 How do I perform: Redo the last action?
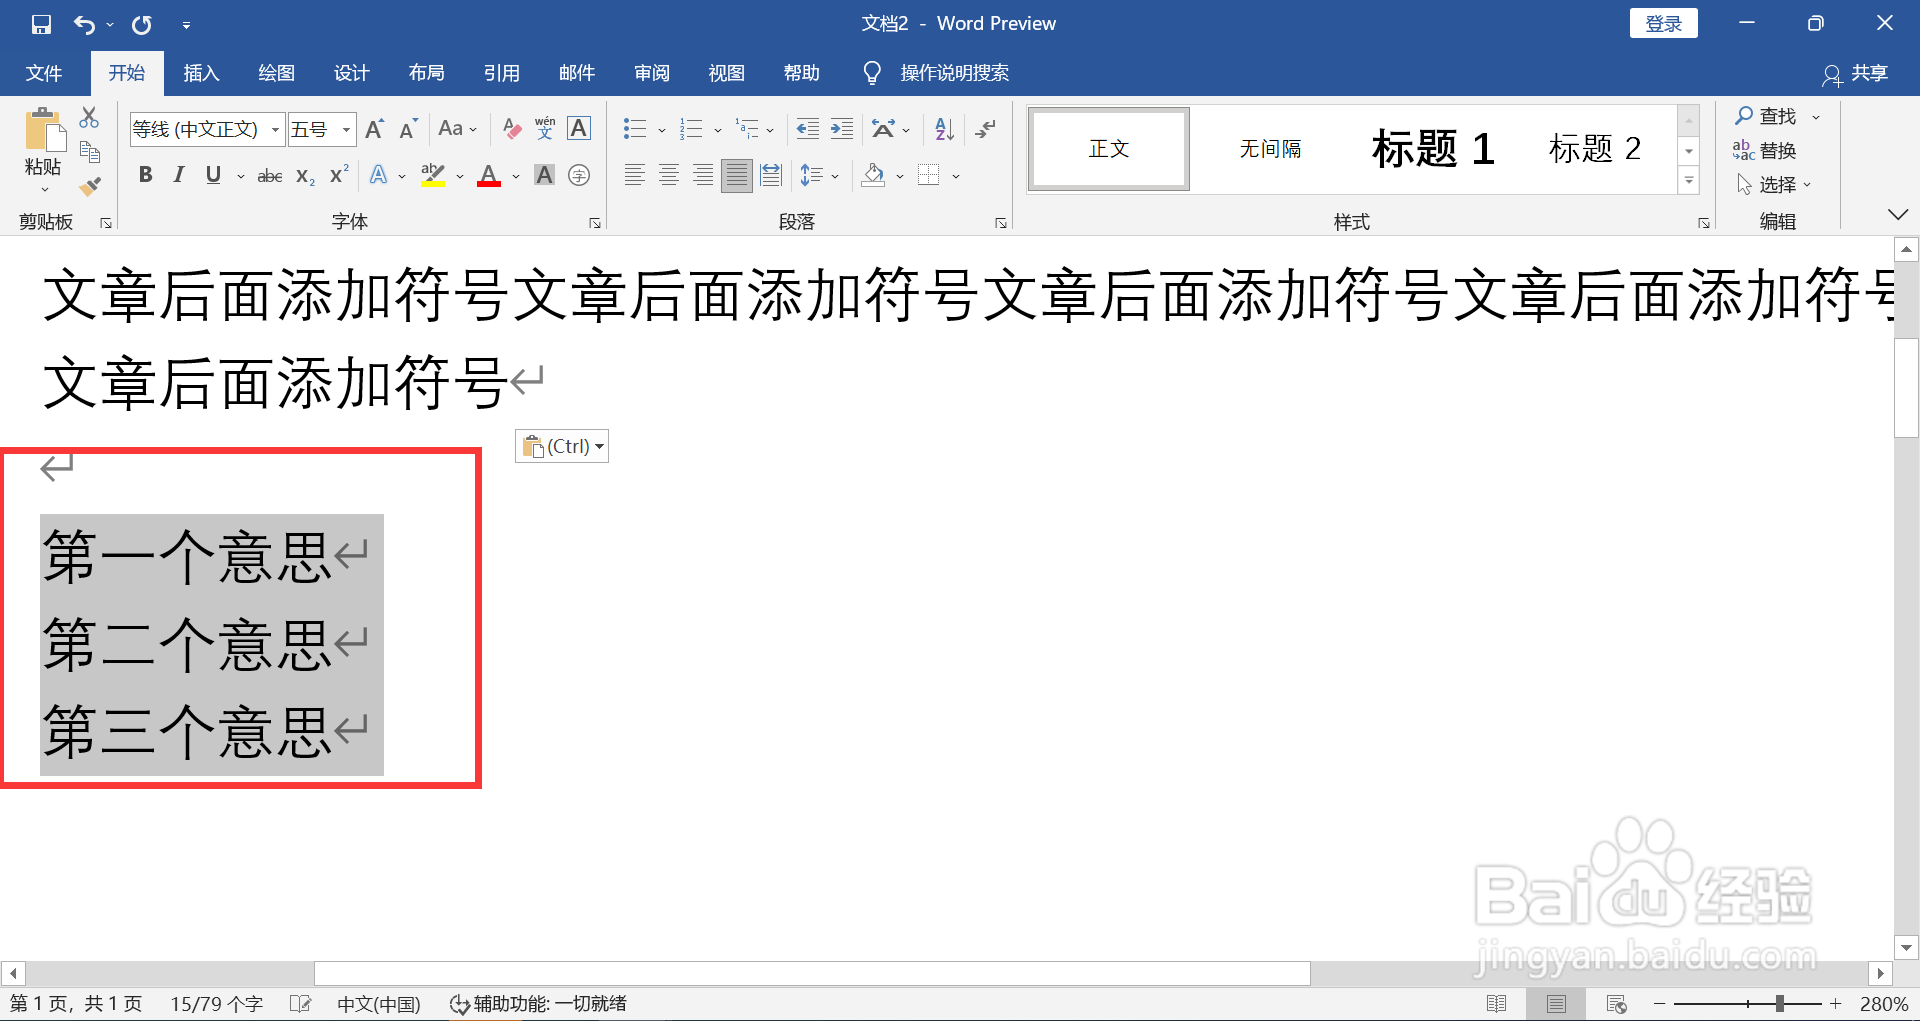click(x=142, y=24)
